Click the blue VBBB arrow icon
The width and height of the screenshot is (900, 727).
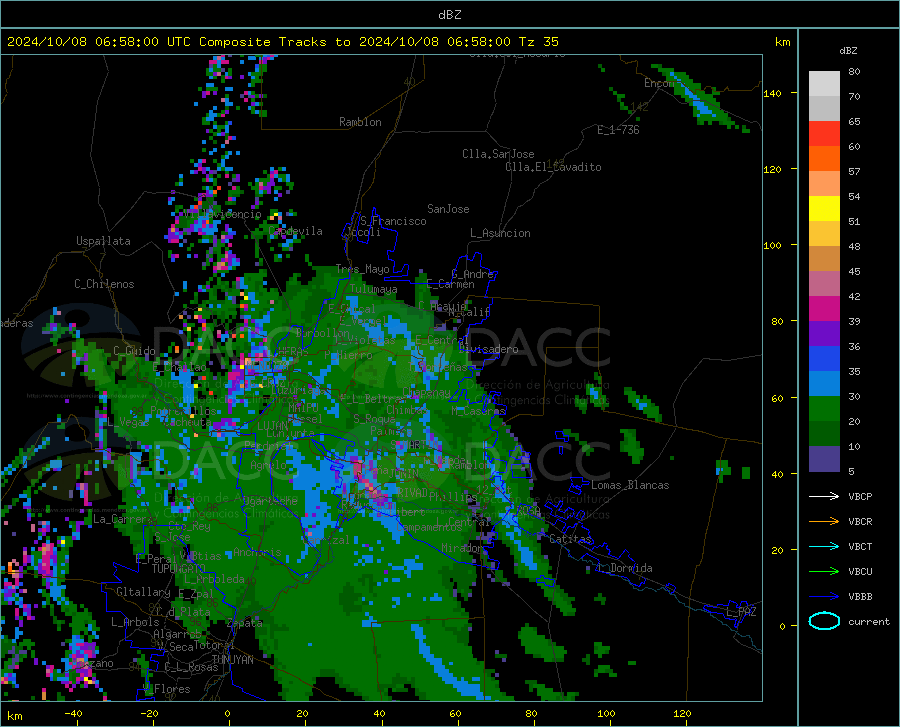click(x=824, y=597)
